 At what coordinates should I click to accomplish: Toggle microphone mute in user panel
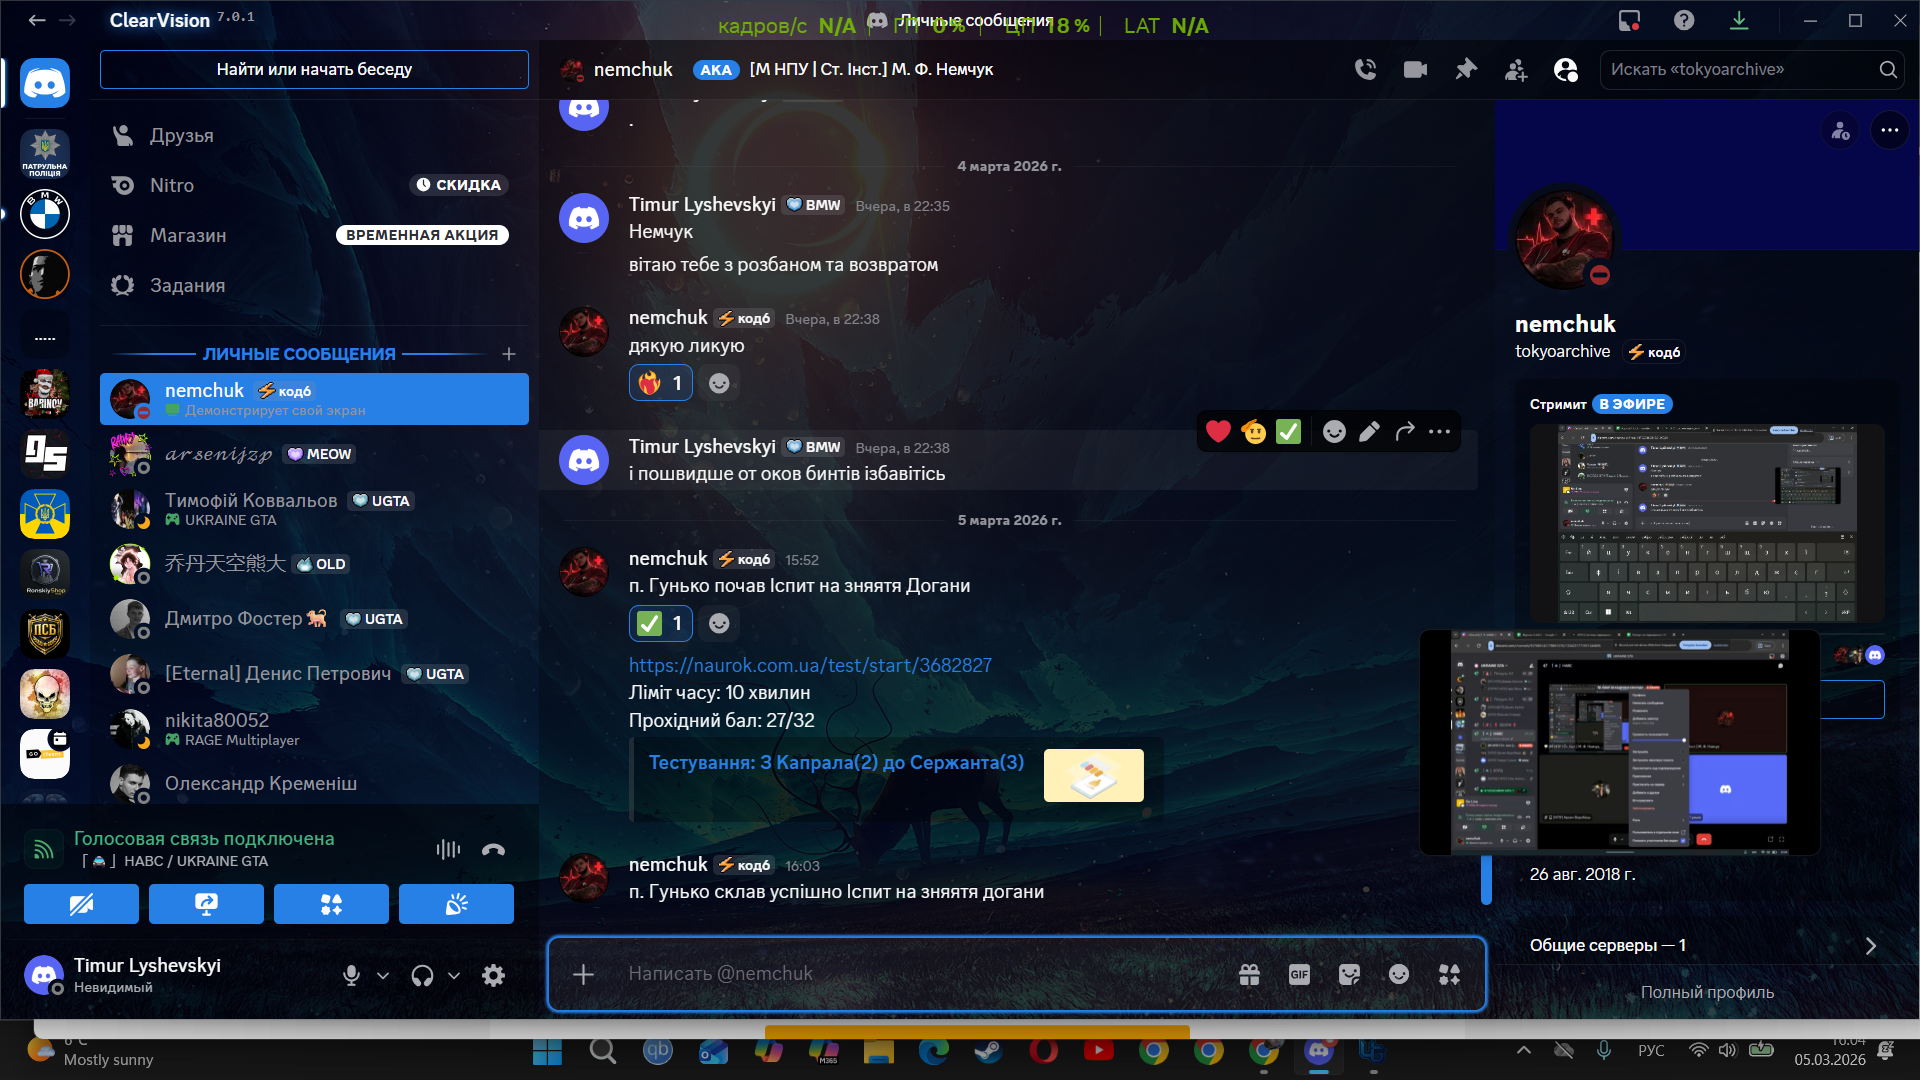coord(351,975)
